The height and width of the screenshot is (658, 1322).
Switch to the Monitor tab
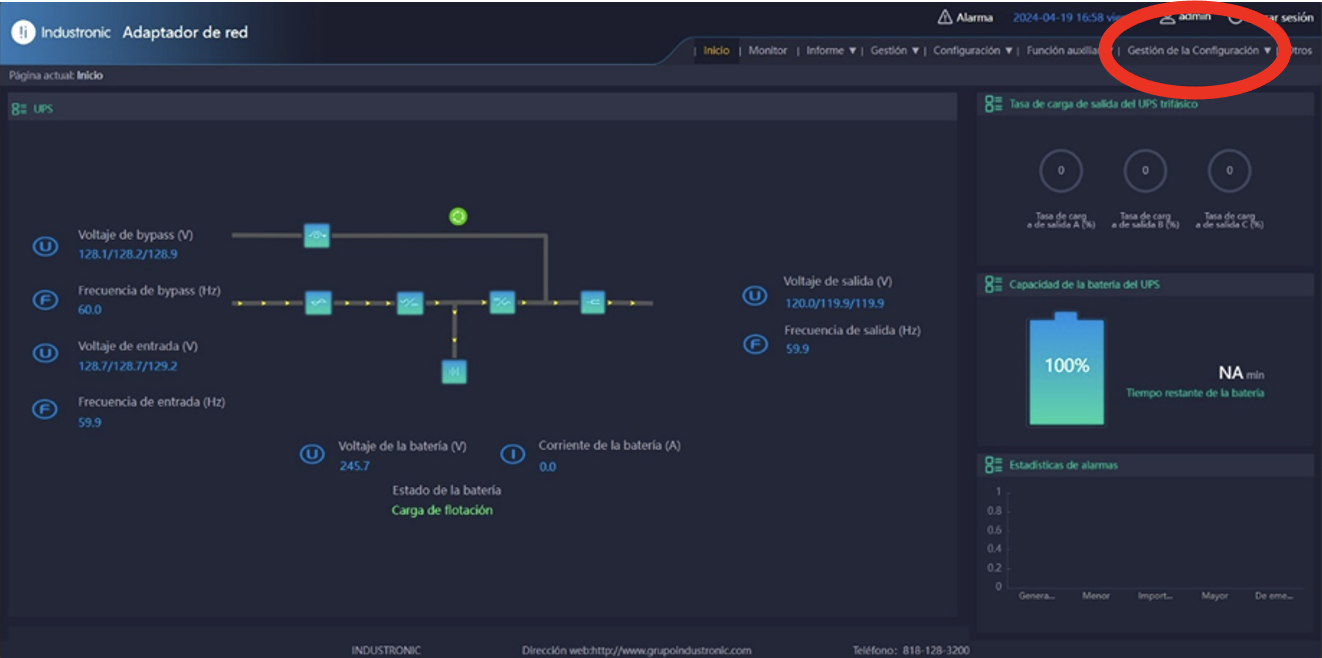click(x=768, y=51)
